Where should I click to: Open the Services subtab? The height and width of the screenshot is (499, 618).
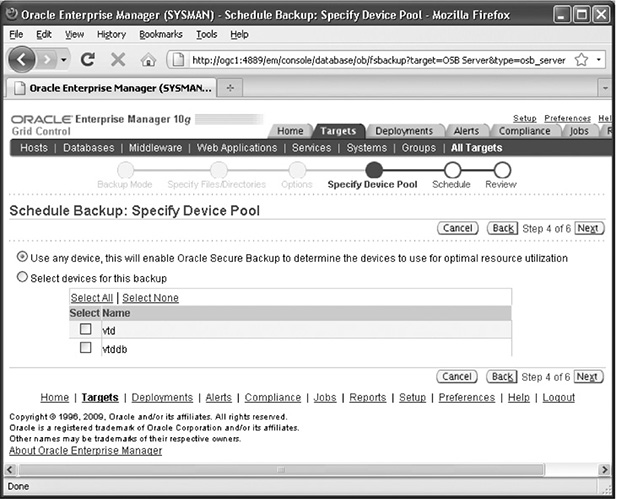(311, 148)
